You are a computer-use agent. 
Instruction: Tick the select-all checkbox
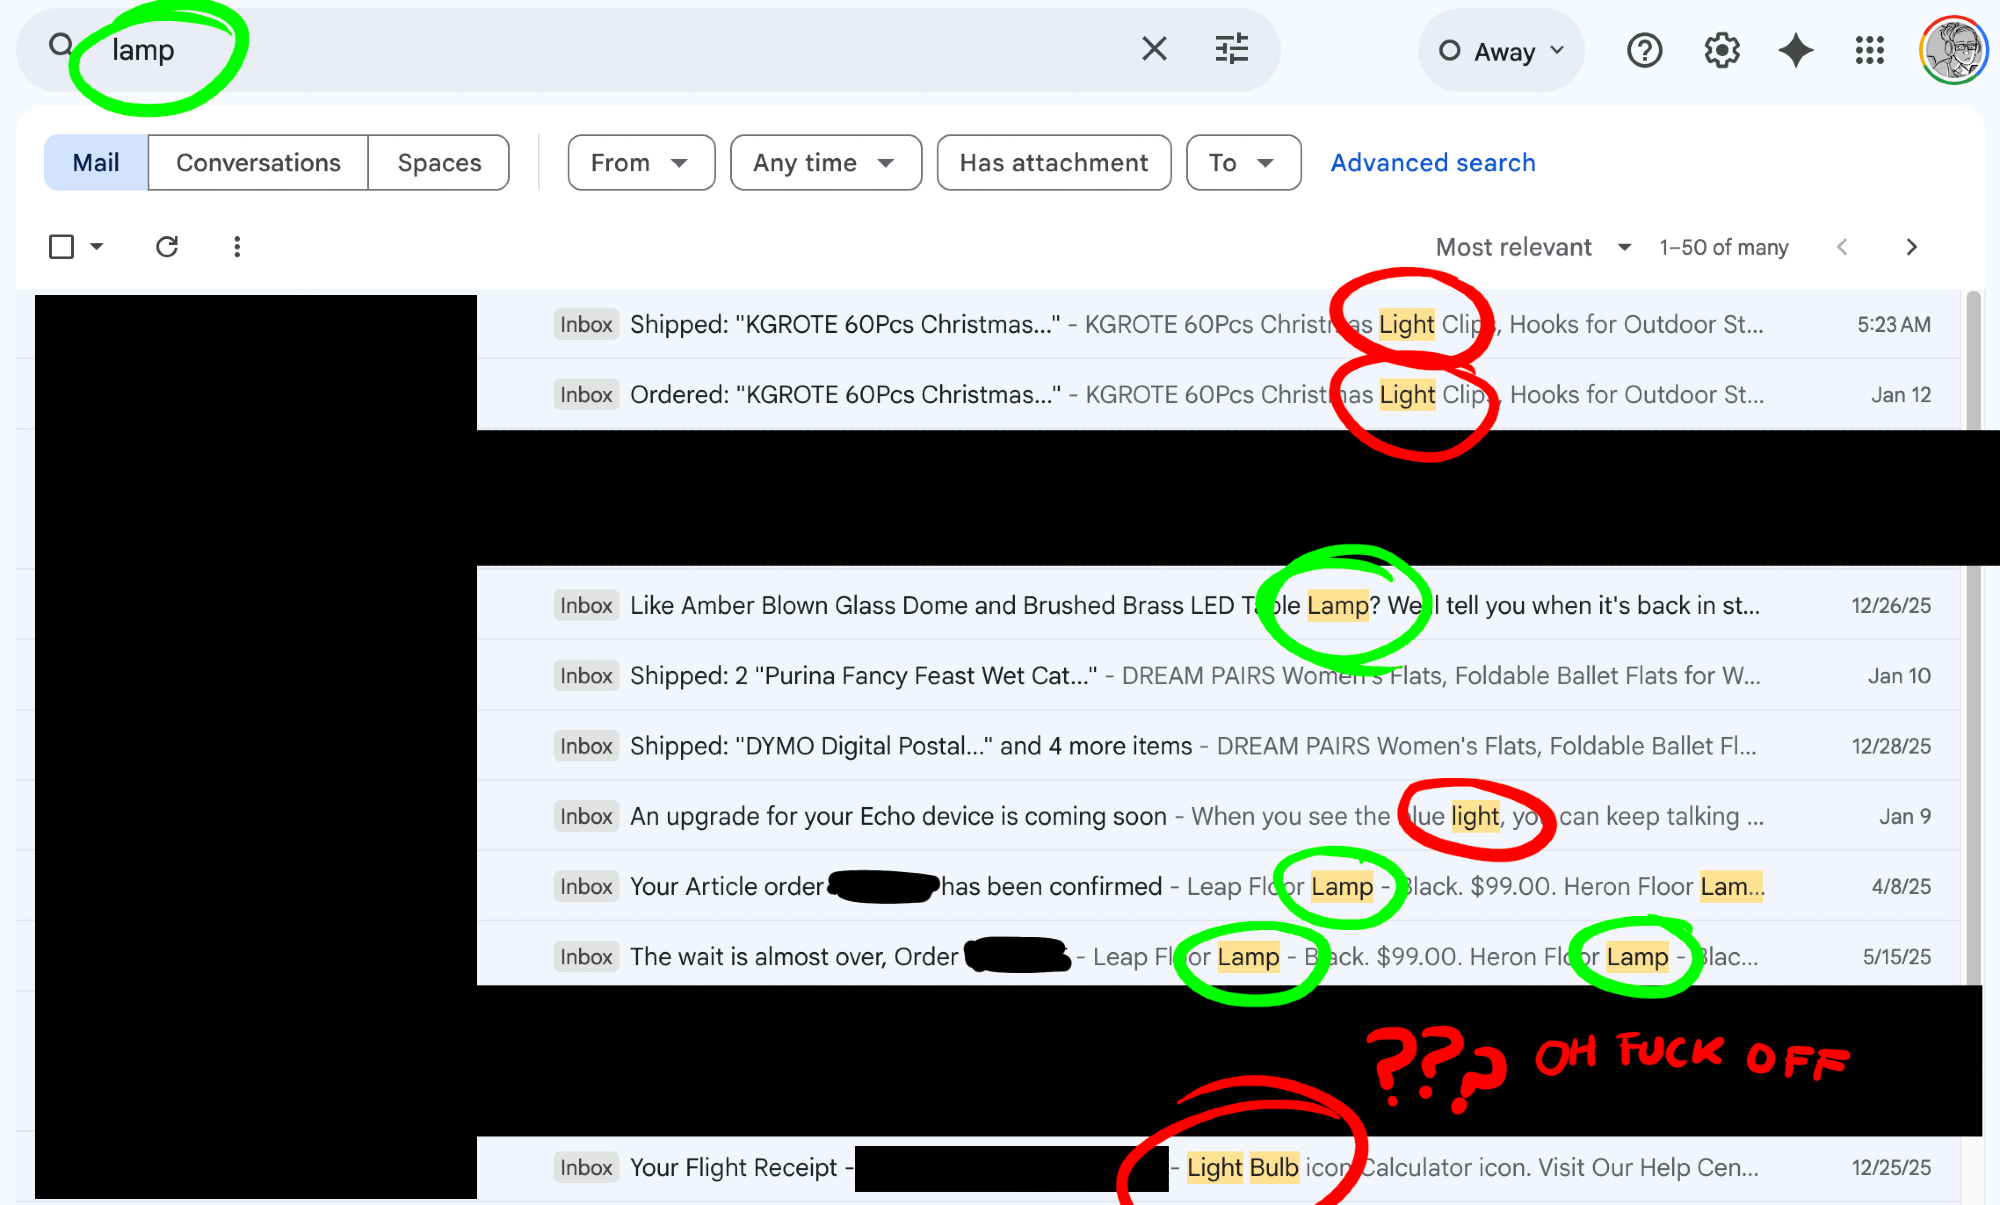pyautogui.click(x=62, y=246)
